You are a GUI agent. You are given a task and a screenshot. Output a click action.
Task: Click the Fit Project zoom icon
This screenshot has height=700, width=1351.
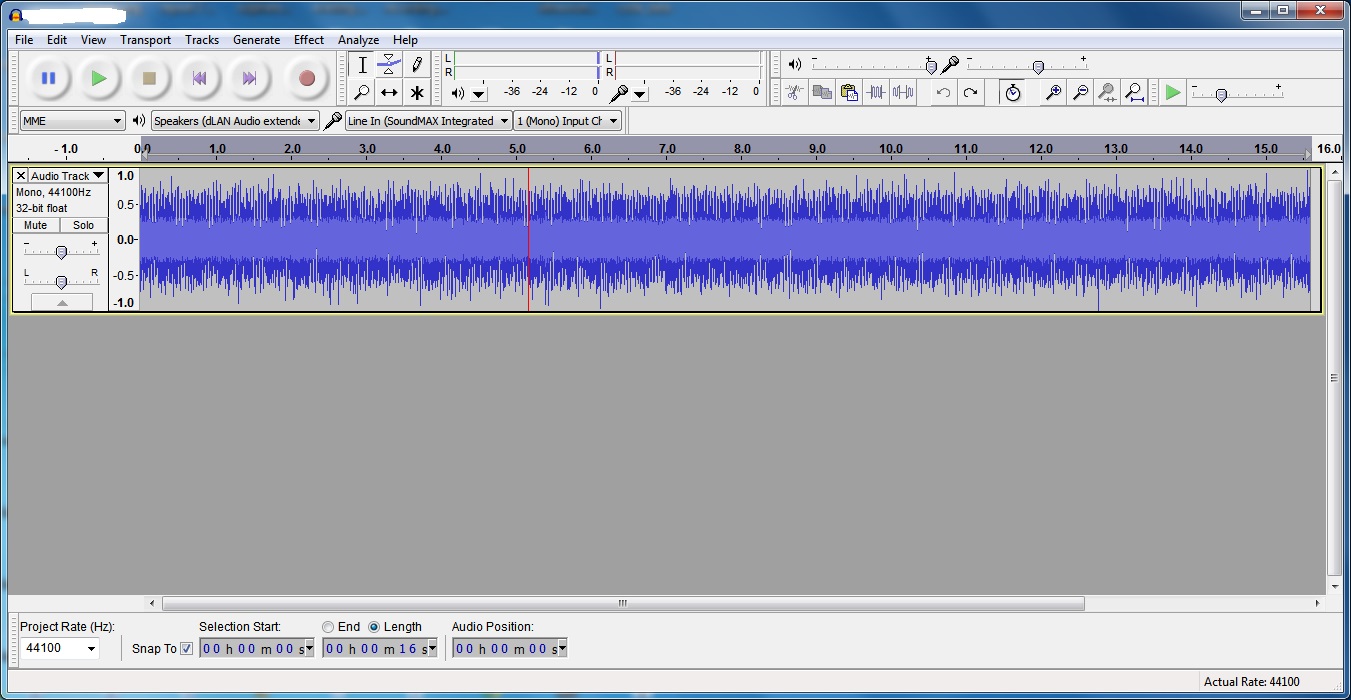point(1134,93)
